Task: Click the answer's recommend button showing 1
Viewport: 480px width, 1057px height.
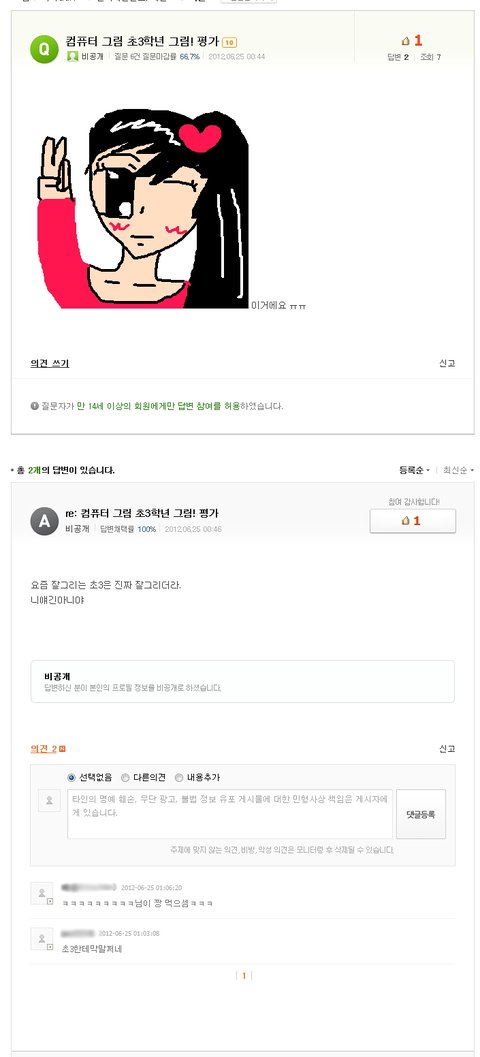Action: click(413, 521)
